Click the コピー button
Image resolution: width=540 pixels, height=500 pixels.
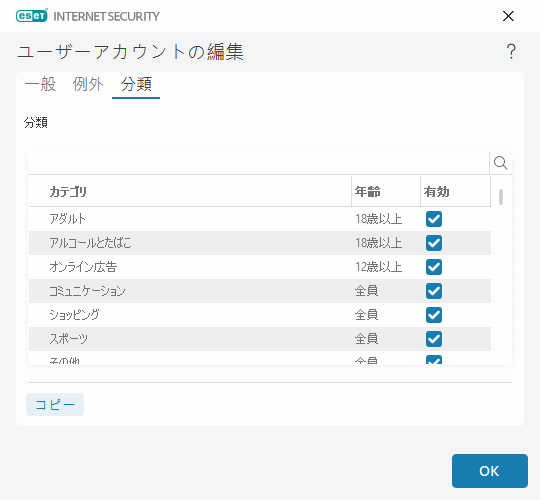55,404
